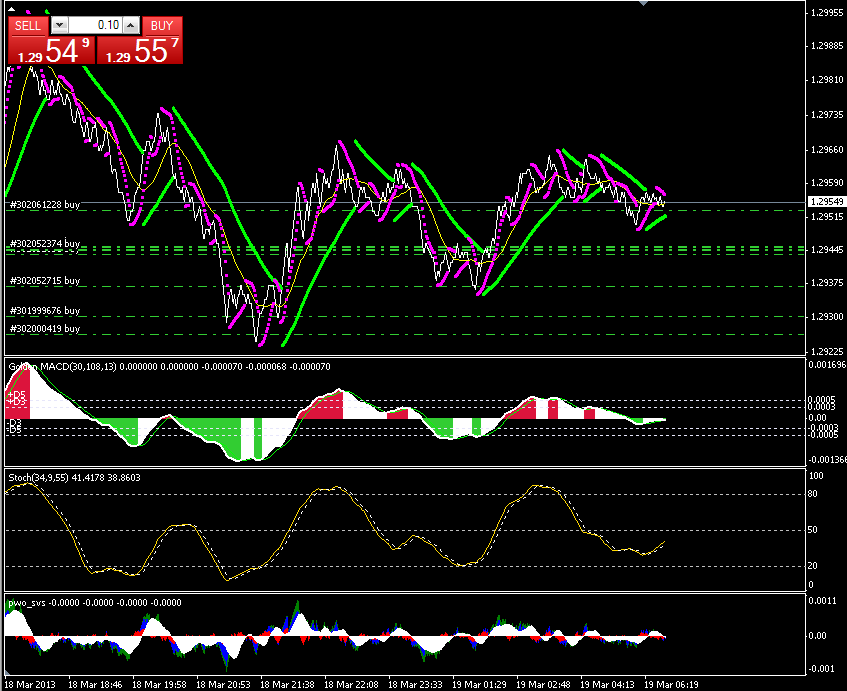
Task: Click price scale value 1.29955
Action: [827, 12]
